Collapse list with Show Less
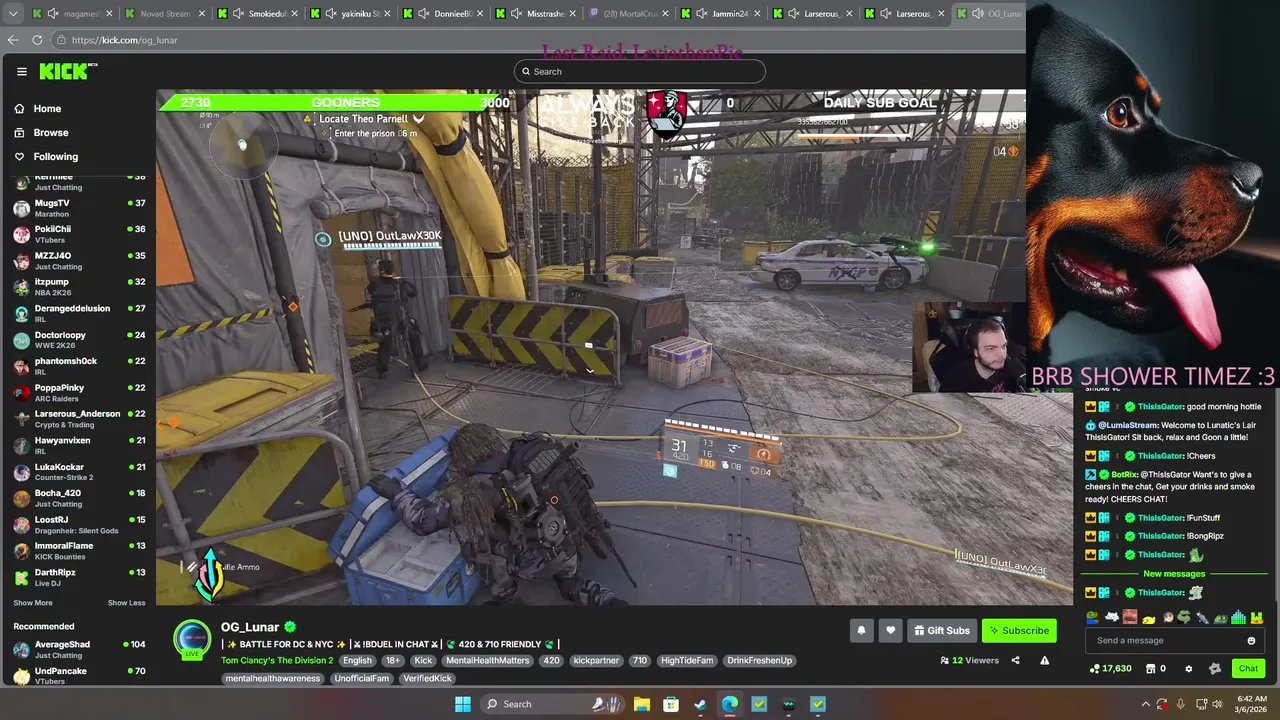1280x720 pixels. 126,603
